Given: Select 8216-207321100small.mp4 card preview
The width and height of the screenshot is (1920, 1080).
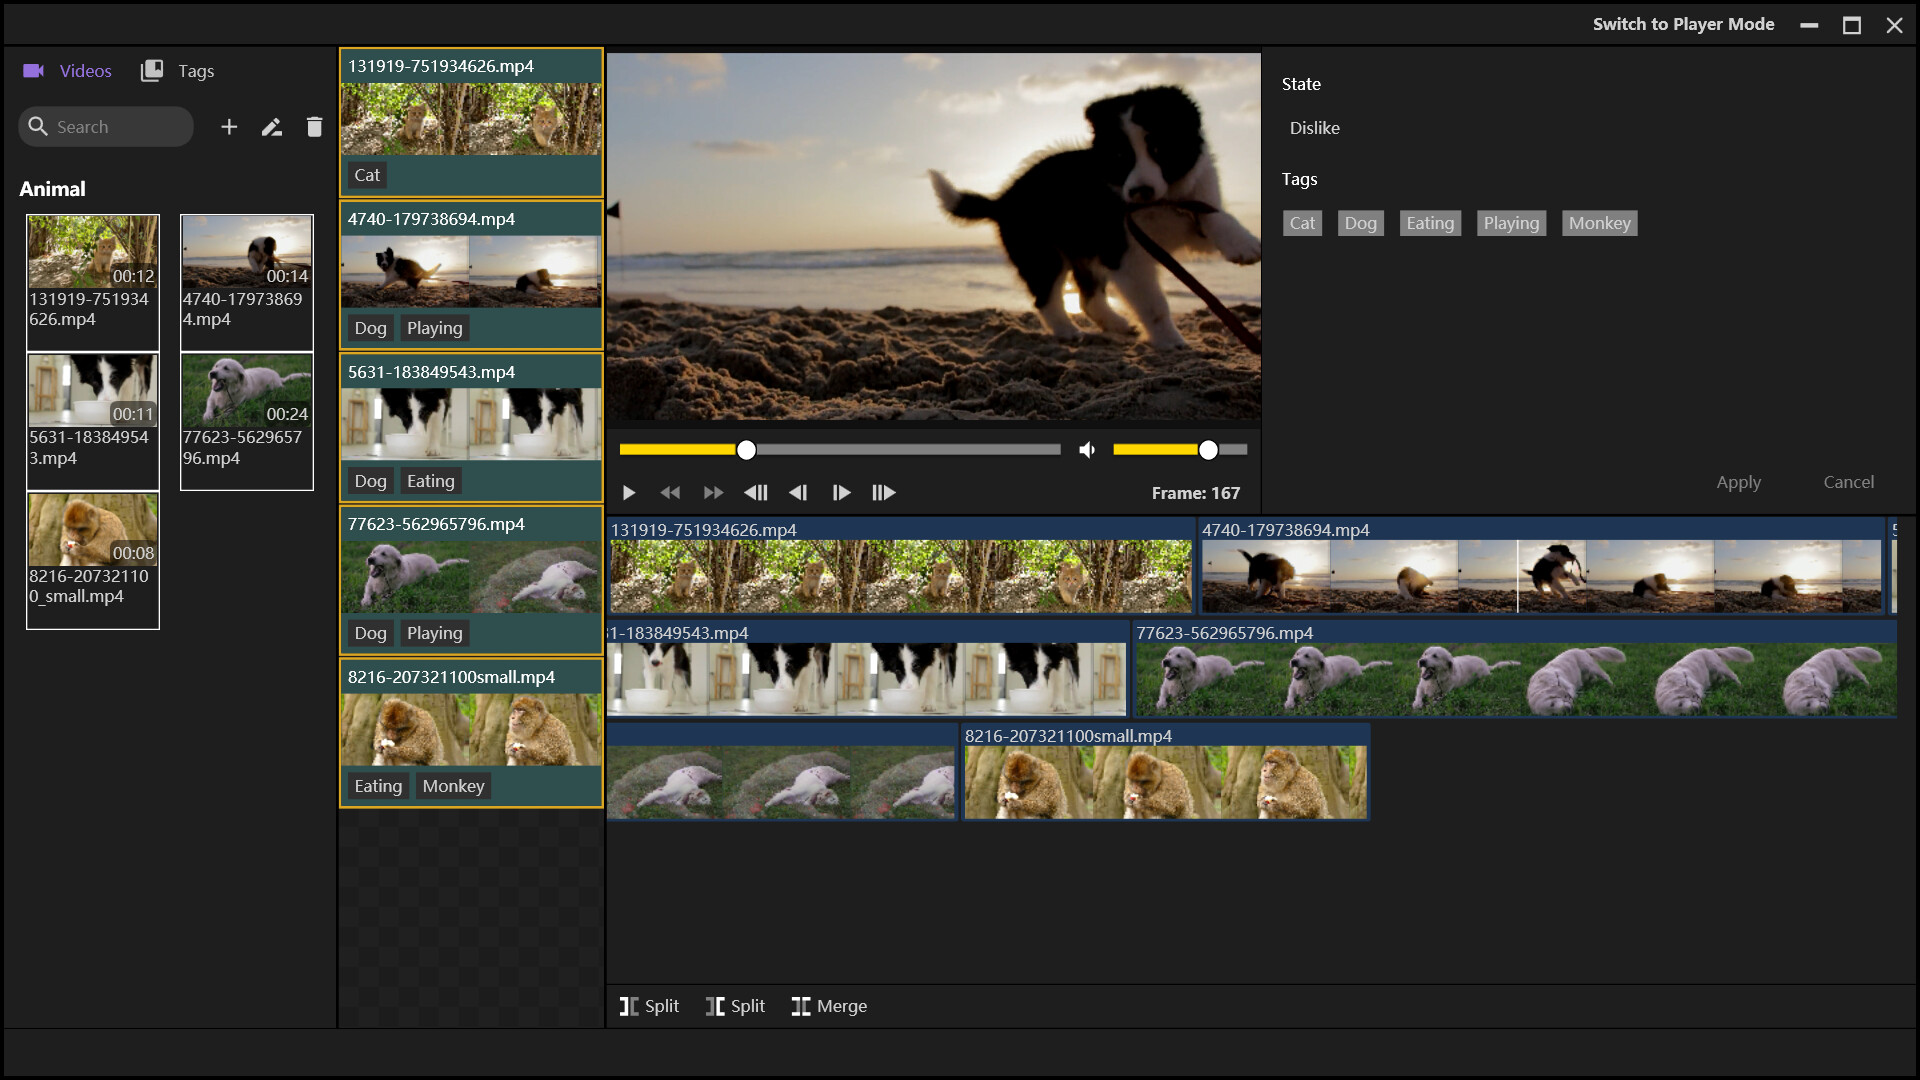Looking at the screenshot, I should tap(471, 730).
